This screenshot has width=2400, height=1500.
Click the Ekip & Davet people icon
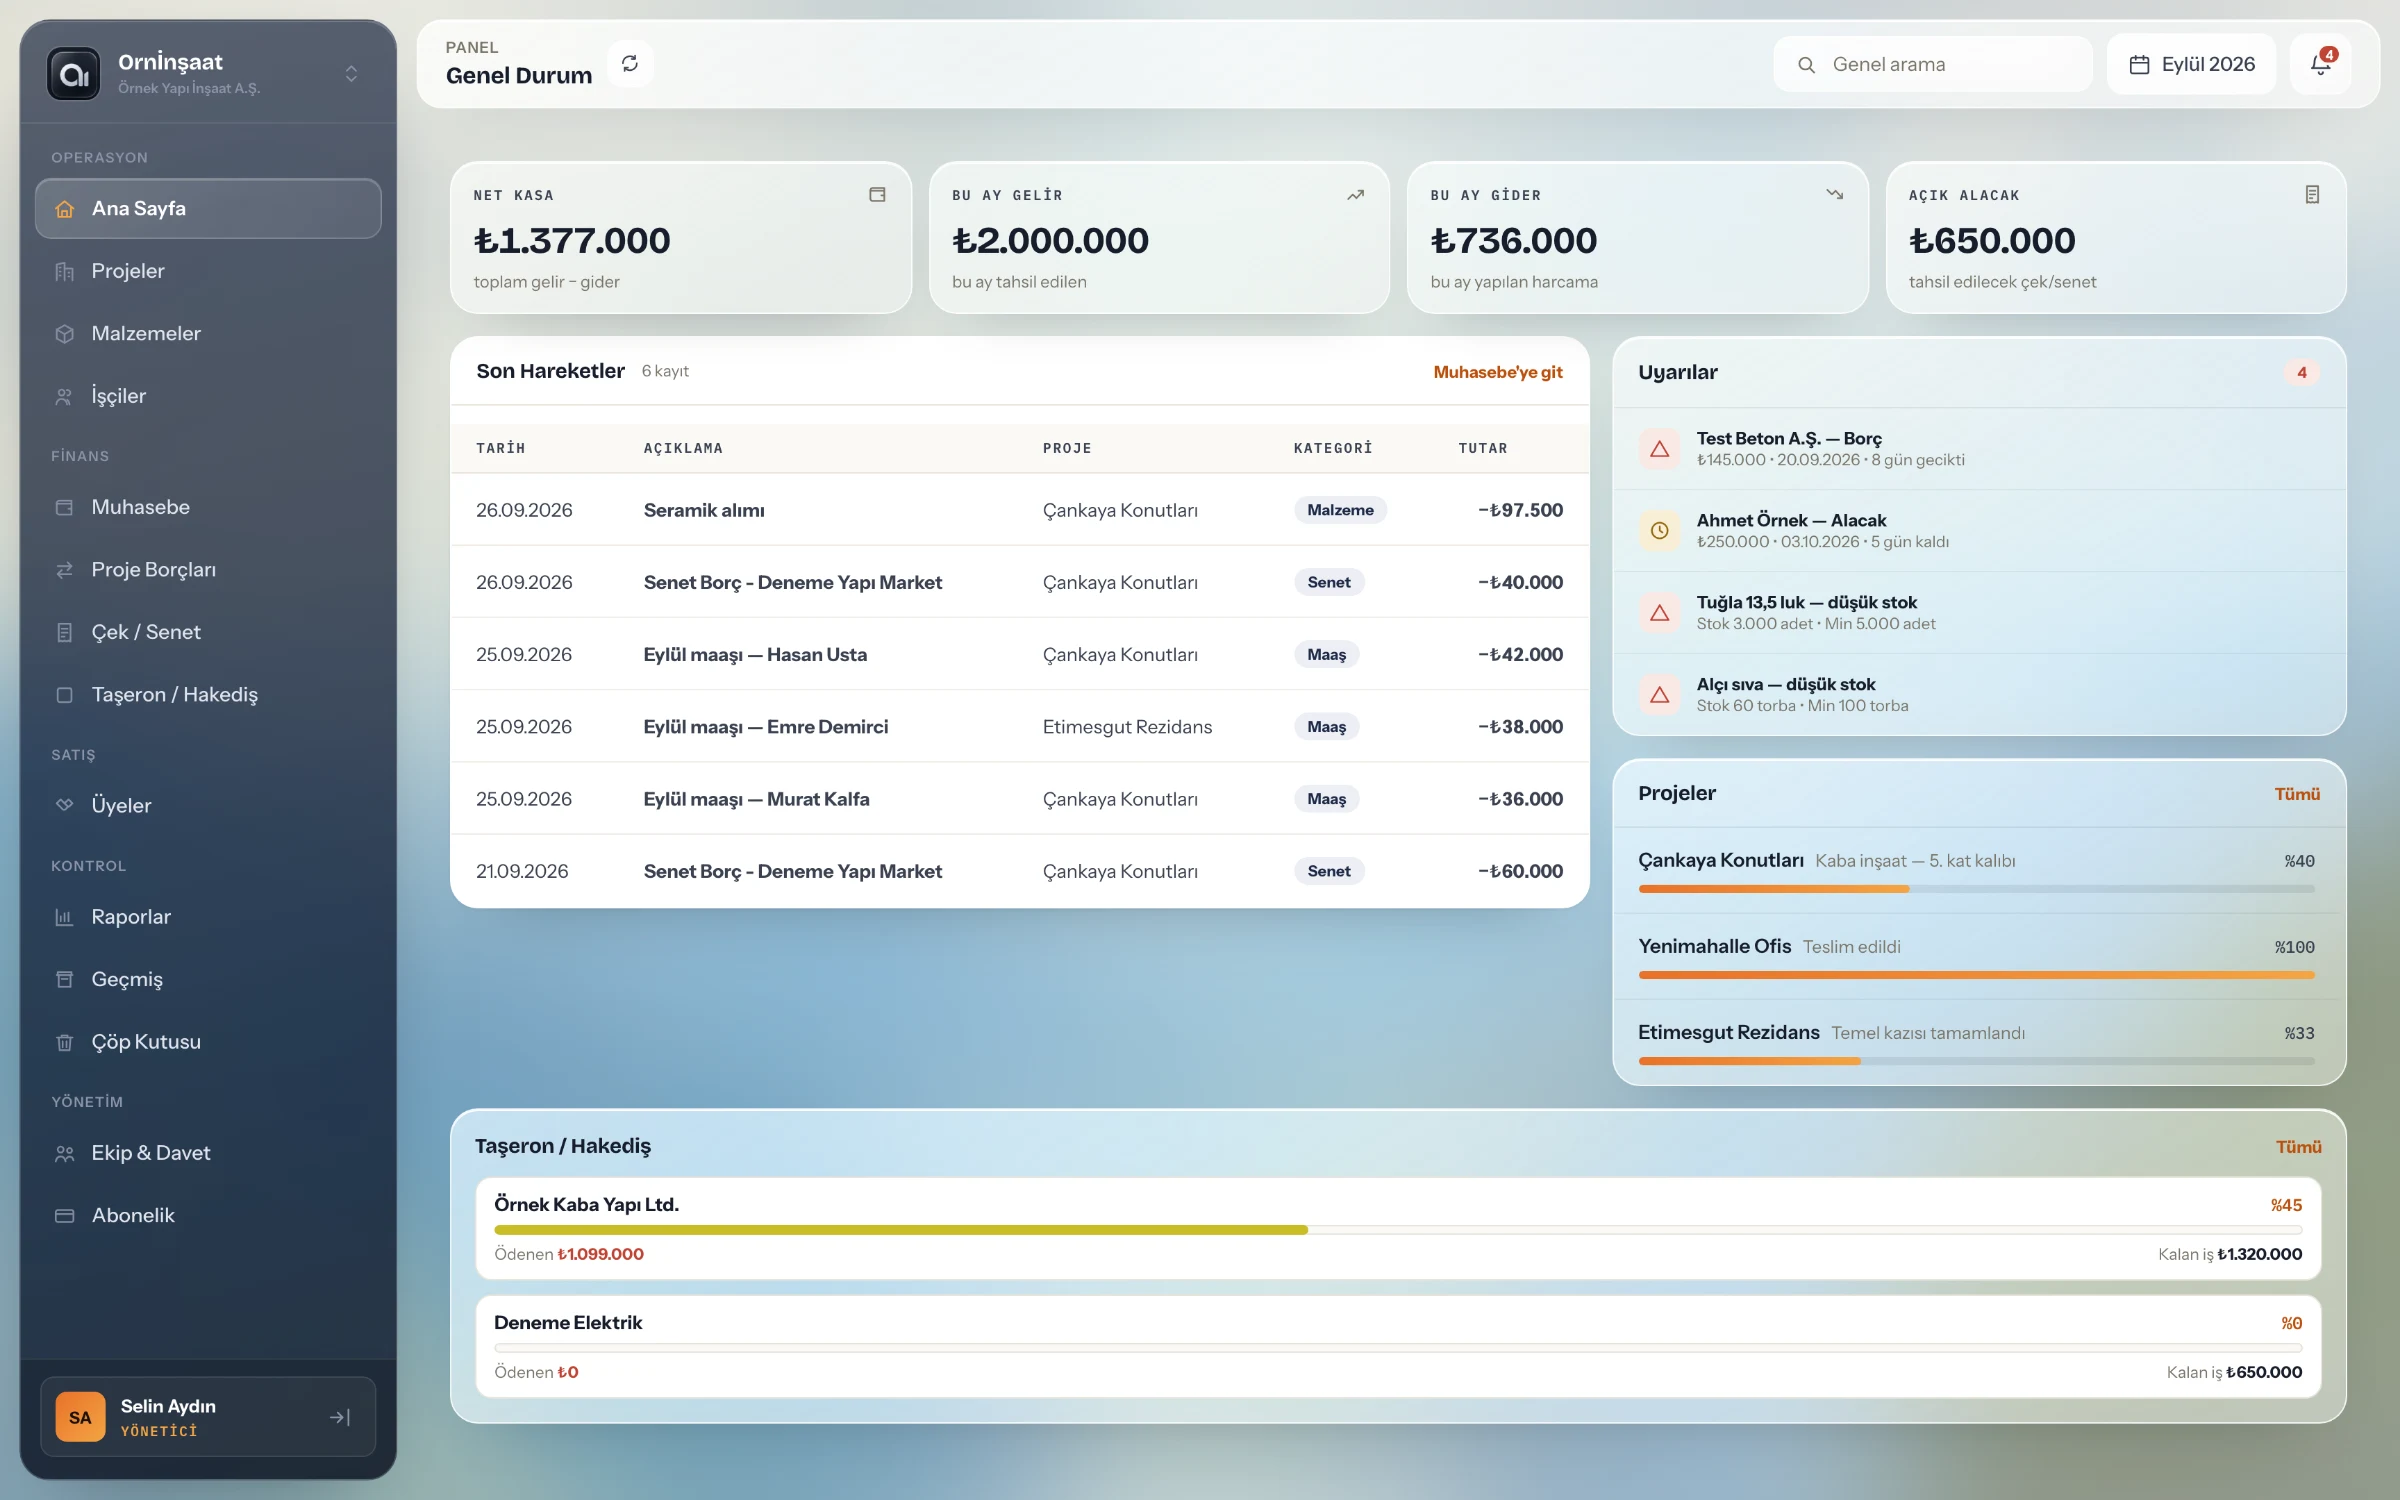(x=65, y=1153)
